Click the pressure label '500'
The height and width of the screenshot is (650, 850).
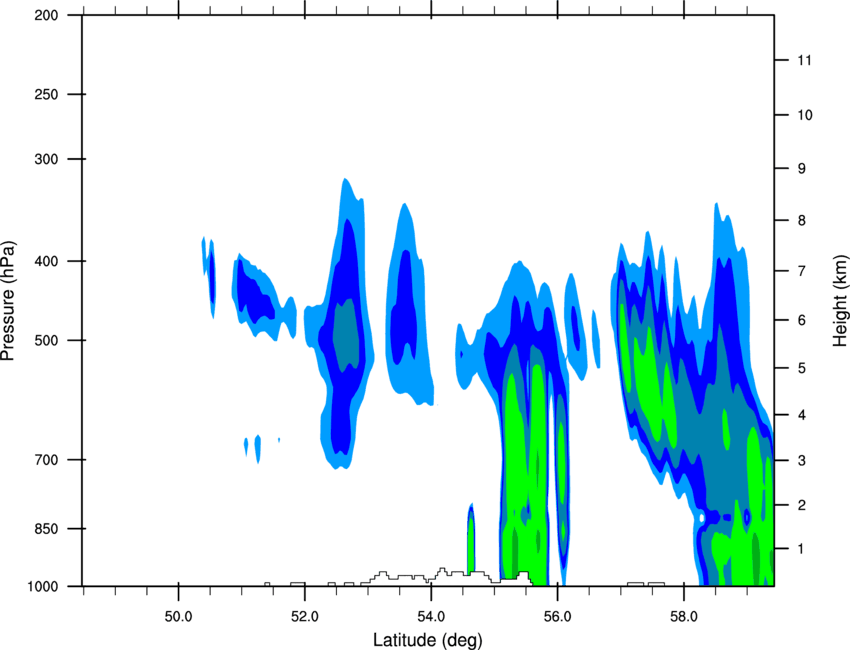(47, 340)
